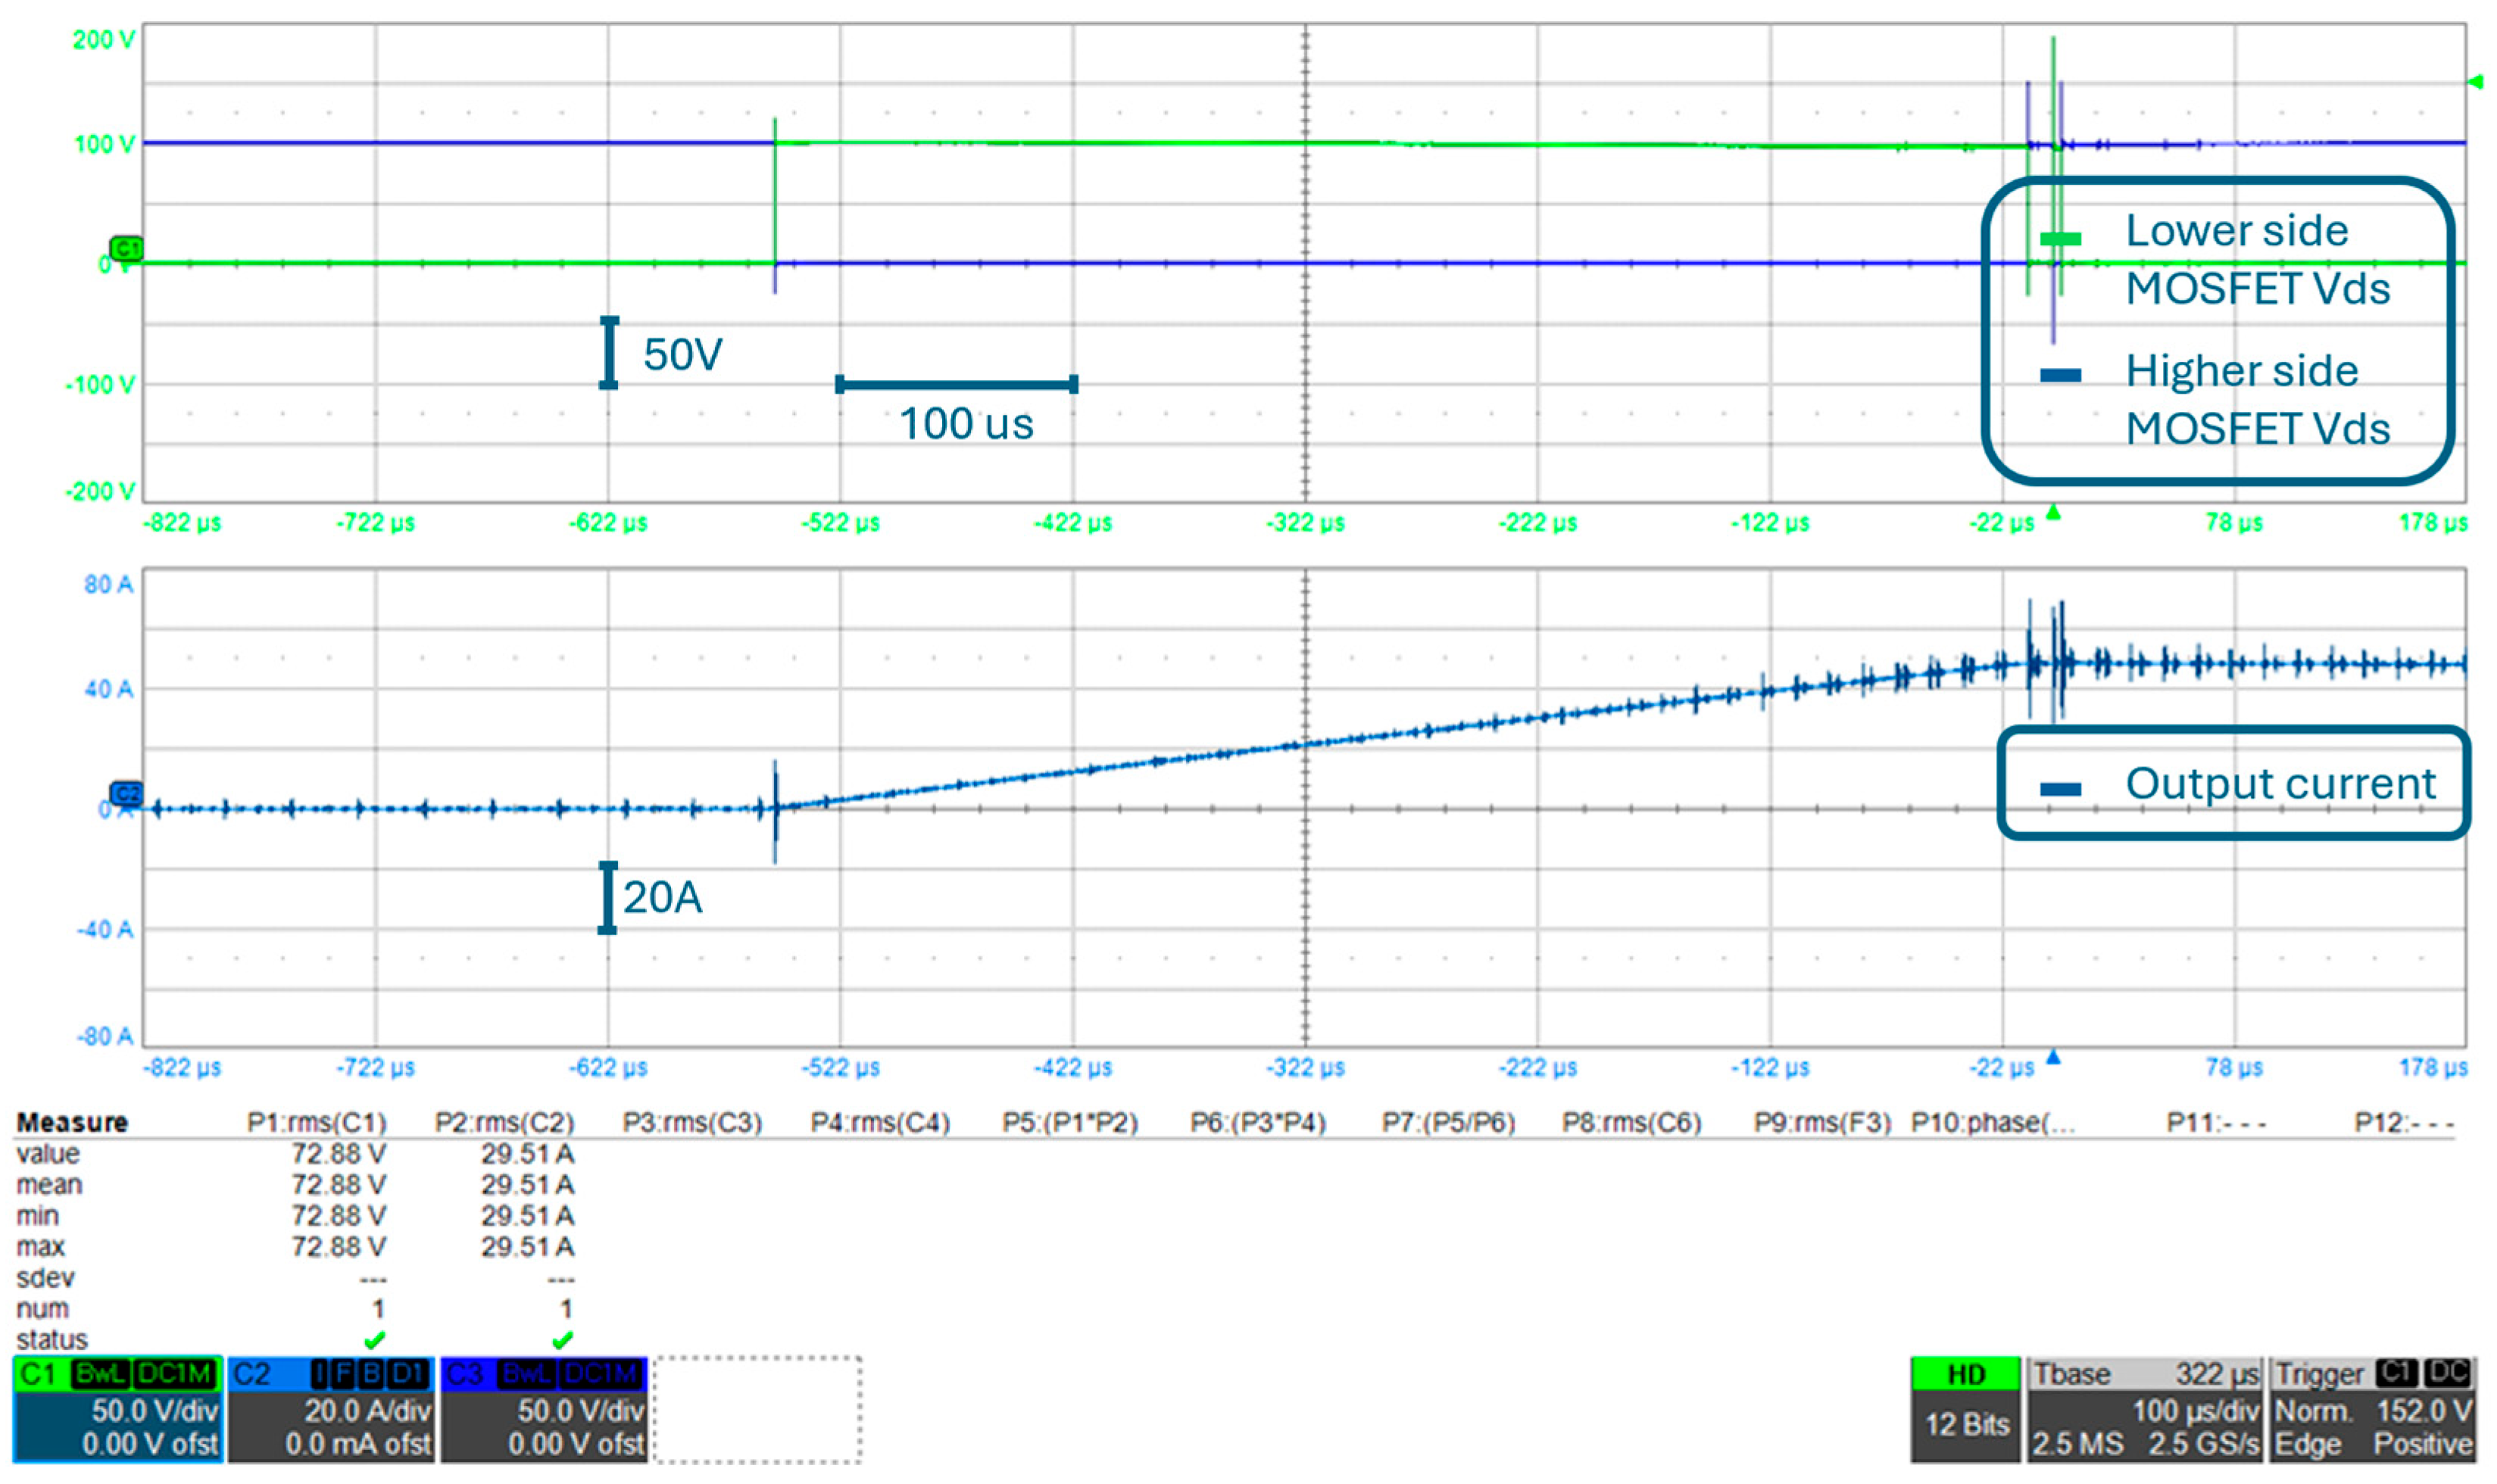Image resolution: width=2497 pixels, height=1484 pixels.
Task: Select the P3:rms(C3) measurement header
Action: (692, 1123)
